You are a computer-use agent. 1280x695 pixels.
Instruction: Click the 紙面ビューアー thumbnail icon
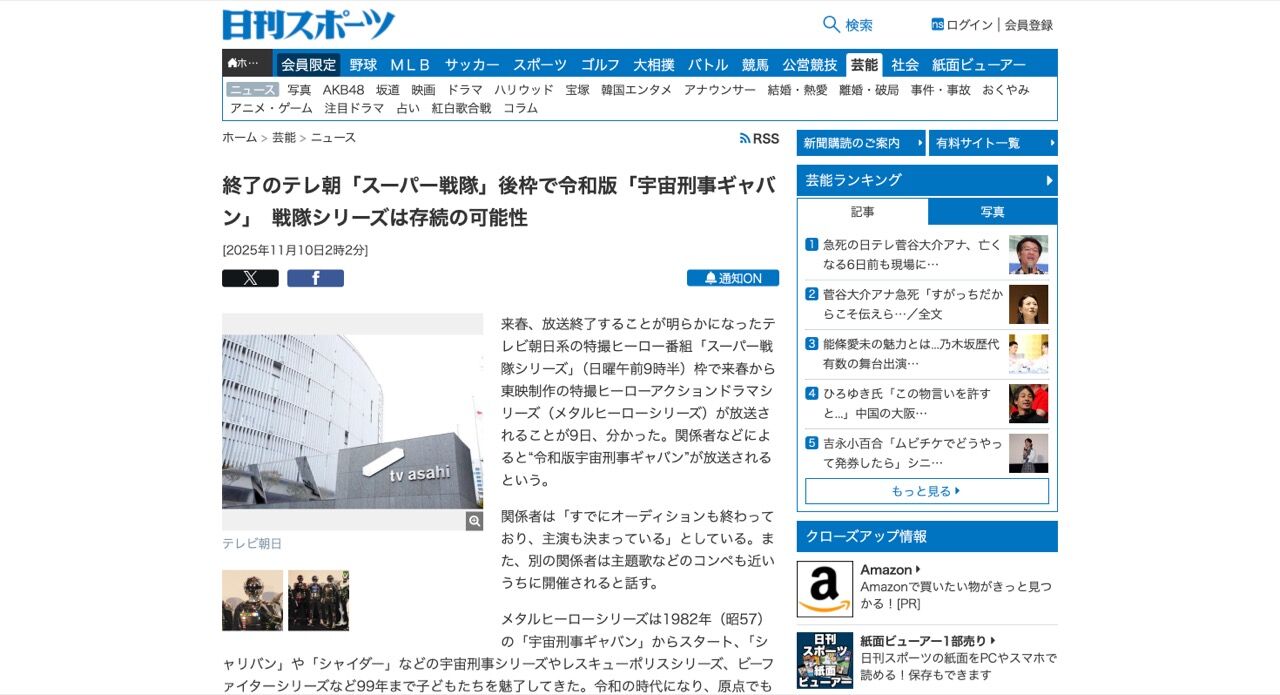[x=825, y=660]
